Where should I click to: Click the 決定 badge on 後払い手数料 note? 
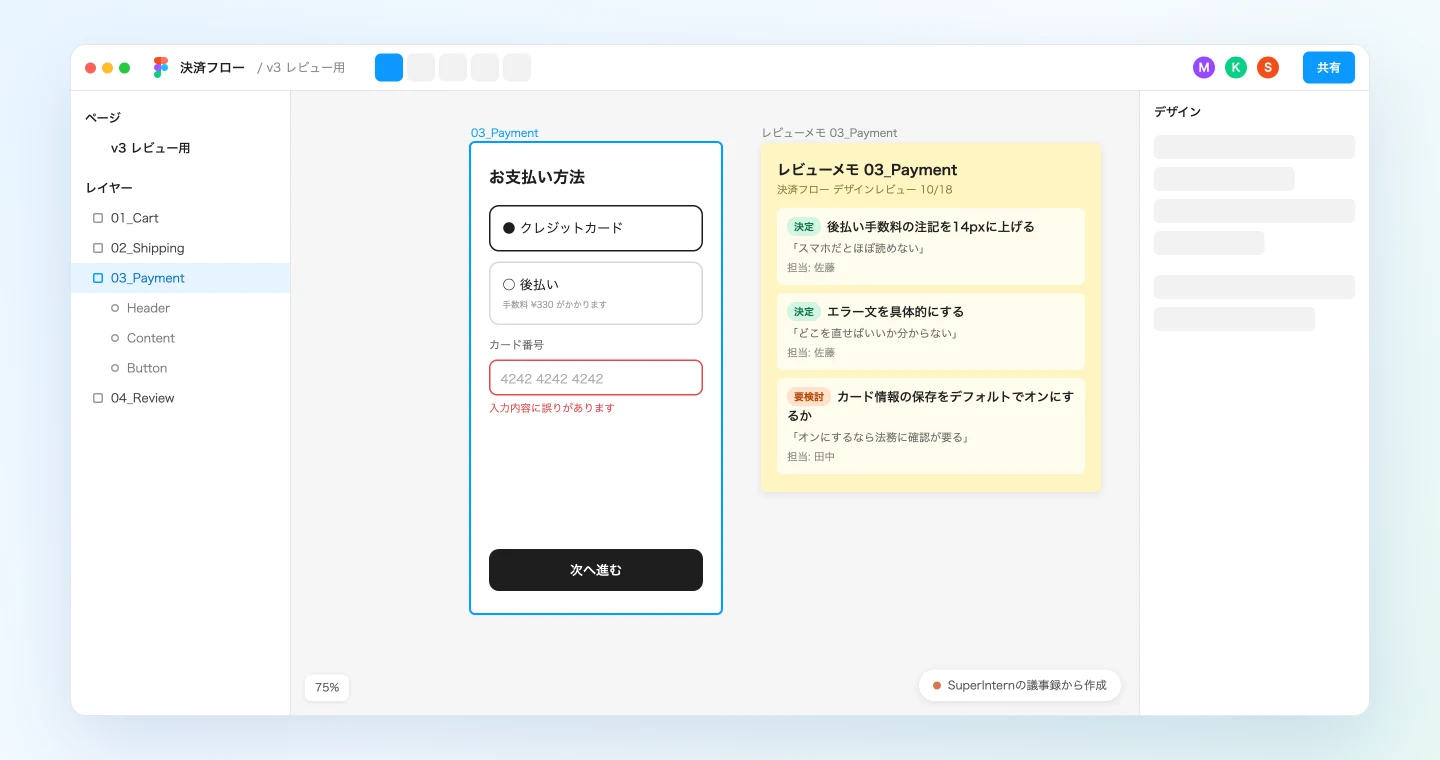coord(804,227)
